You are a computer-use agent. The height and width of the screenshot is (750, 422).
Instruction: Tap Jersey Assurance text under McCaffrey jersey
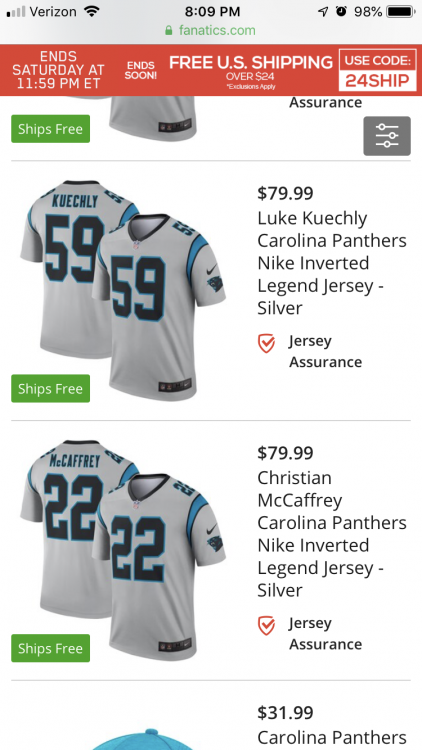[325, 634]
